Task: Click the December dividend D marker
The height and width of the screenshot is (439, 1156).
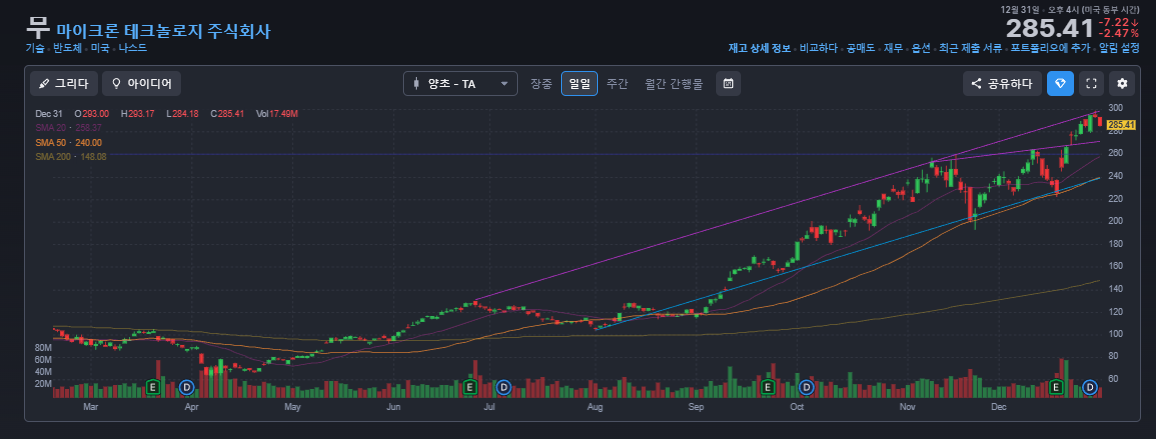Action: click(x=1090, y=387)
